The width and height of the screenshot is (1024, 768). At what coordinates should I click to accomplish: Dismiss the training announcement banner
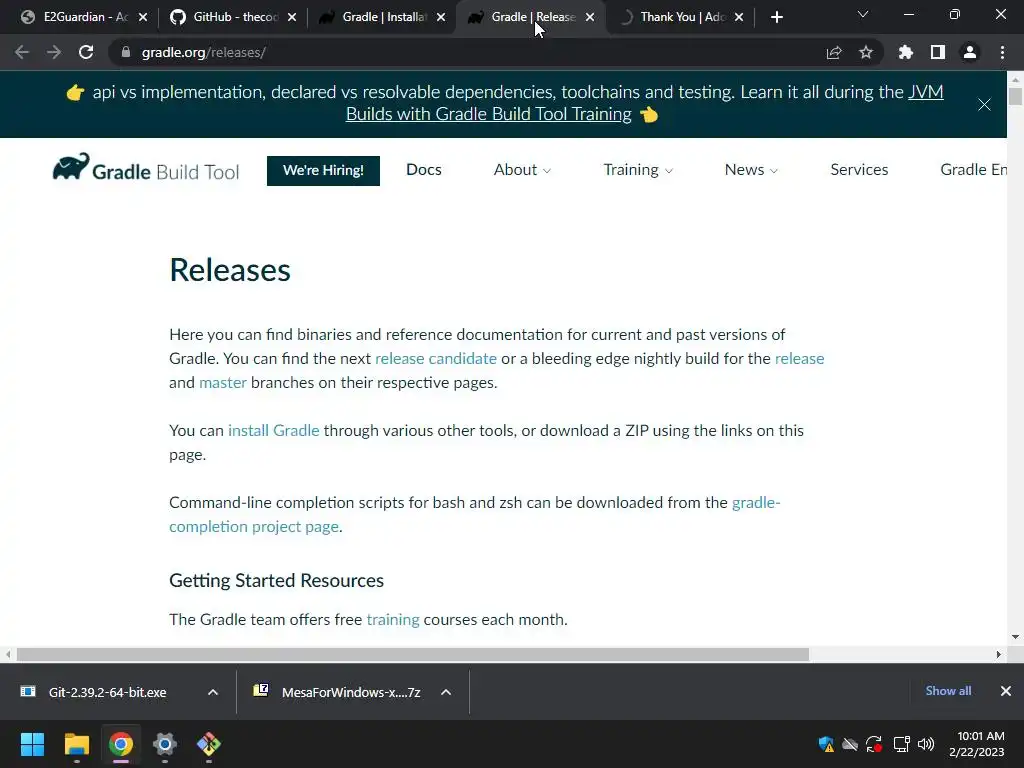984,104
